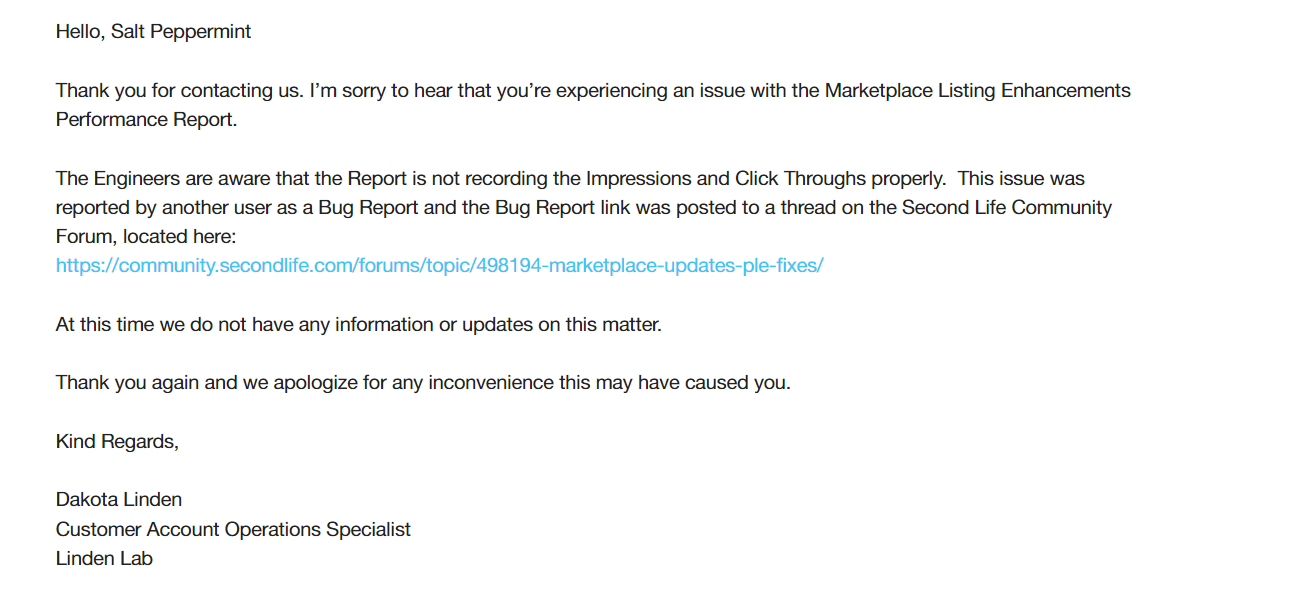Click the "Linden Lab" company line
Screen dimensions: 1312x589
tap(104, 559)
